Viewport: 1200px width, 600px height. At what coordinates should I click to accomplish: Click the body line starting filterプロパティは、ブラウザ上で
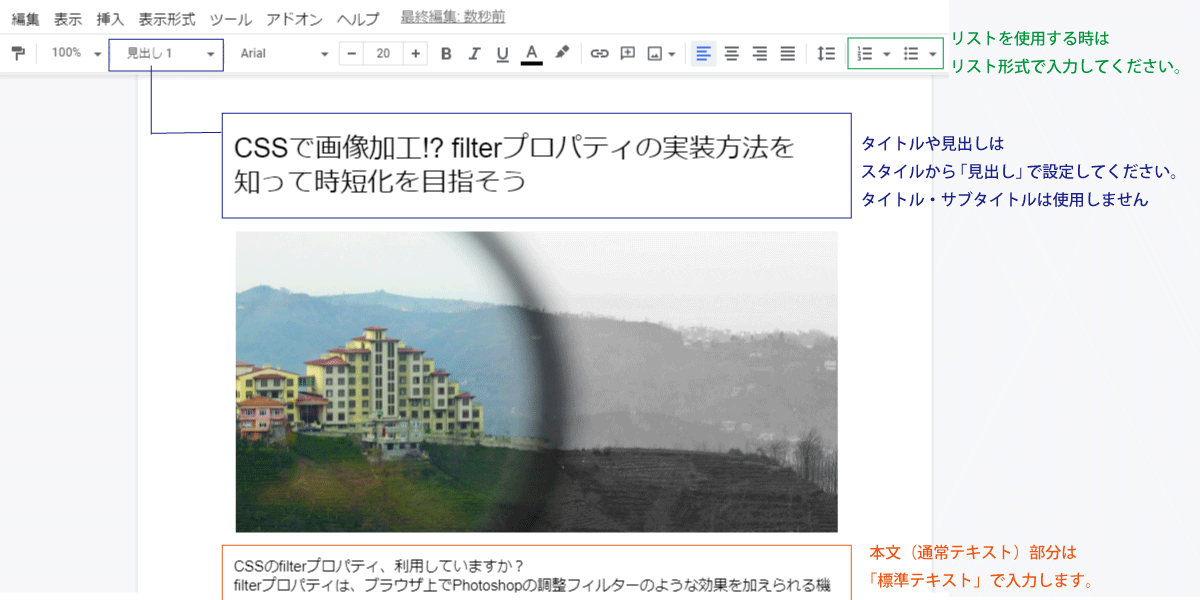[x=531, y=585]
